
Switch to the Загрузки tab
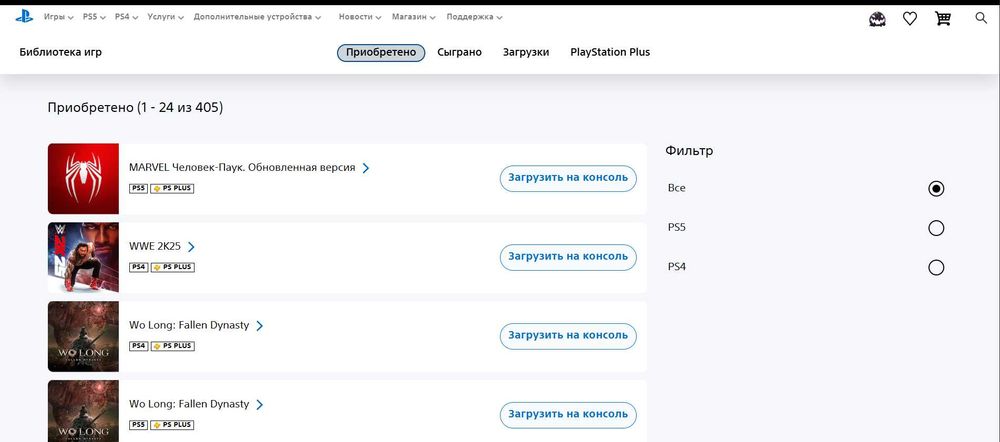click(x=526, y=52)
